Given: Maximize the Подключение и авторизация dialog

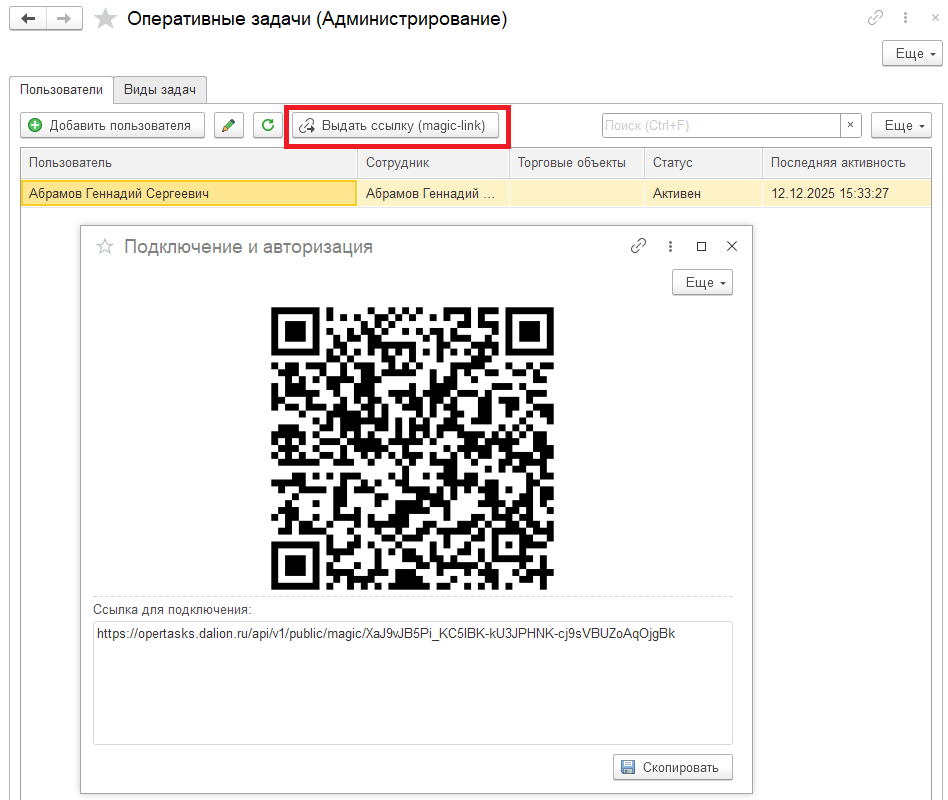Looking at the screenshot, I should click(x=701, y=246).
